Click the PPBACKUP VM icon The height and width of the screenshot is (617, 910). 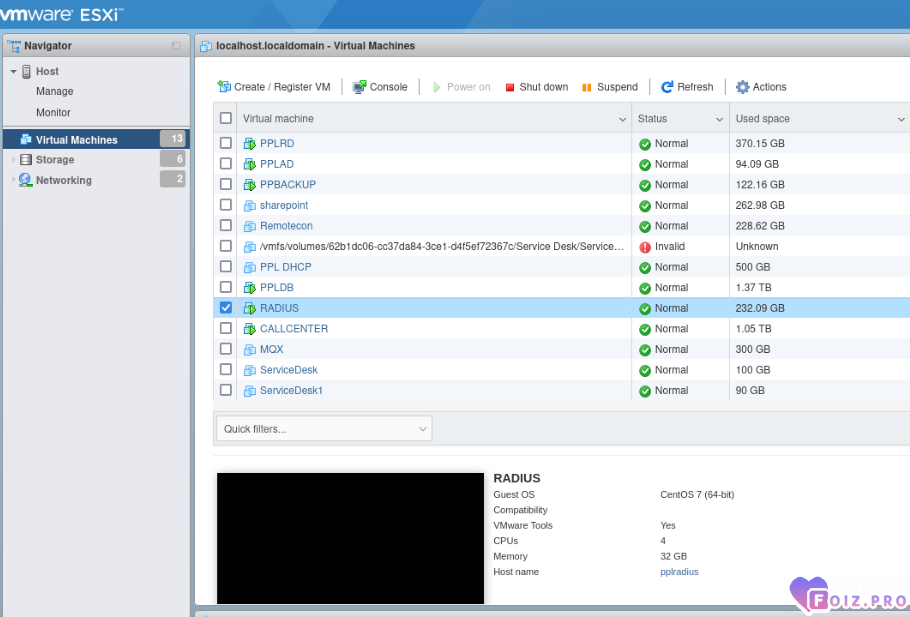(250, 185)
